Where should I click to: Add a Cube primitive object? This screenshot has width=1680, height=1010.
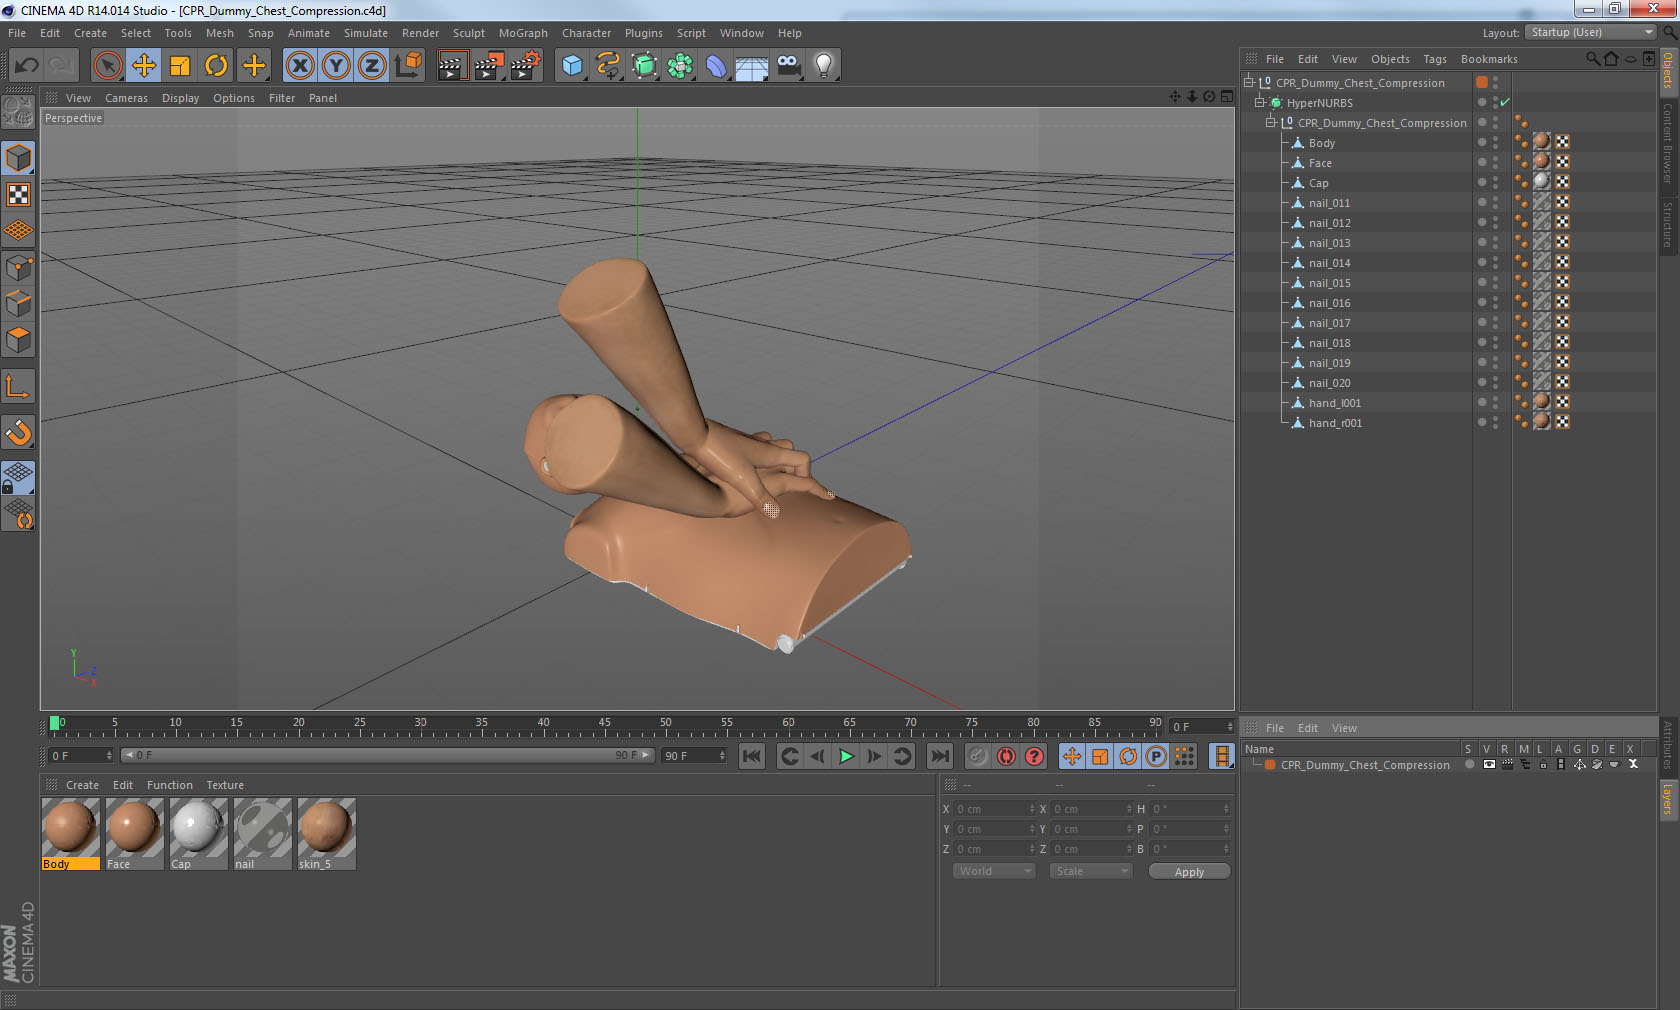pos(572,66)
